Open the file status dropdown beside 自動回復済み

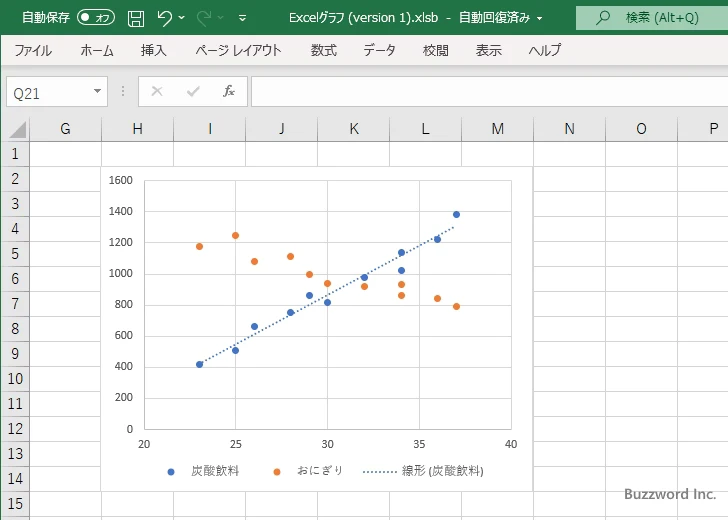pyautogui.click(x=540, y=18)
